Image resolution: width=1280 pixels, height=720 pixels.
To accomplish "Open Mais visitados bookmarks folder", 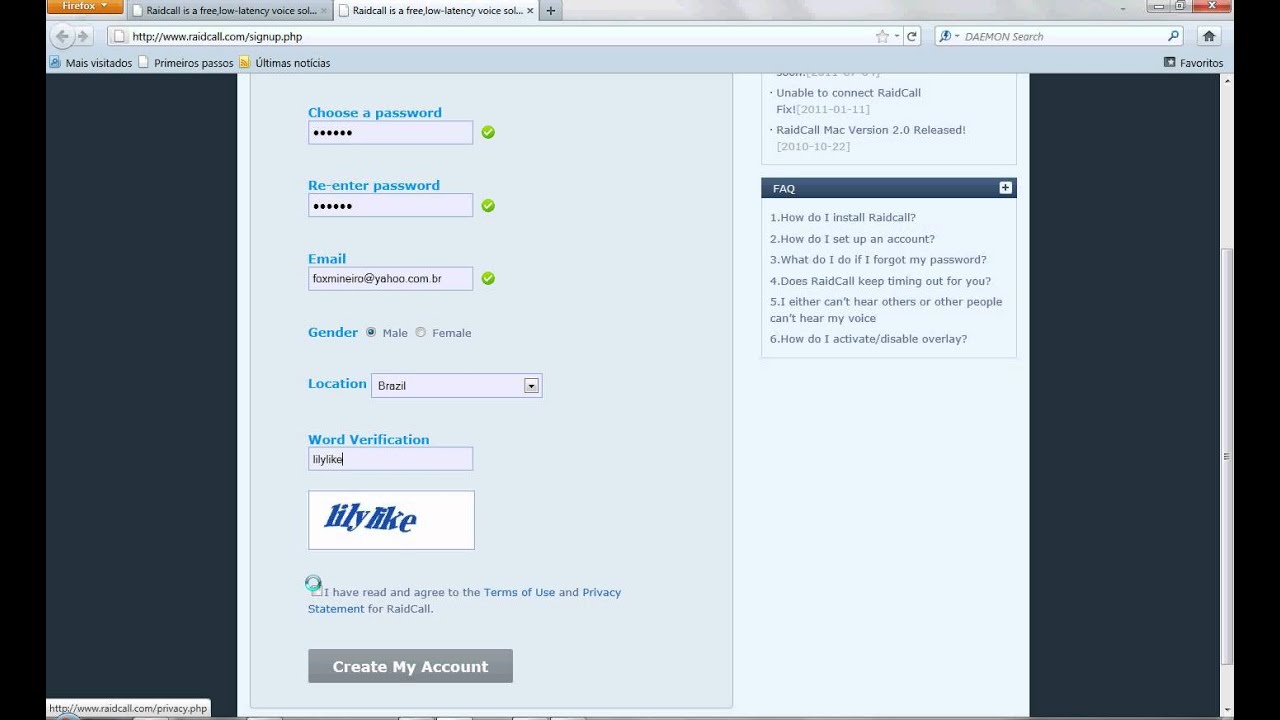I will (90, 62).
